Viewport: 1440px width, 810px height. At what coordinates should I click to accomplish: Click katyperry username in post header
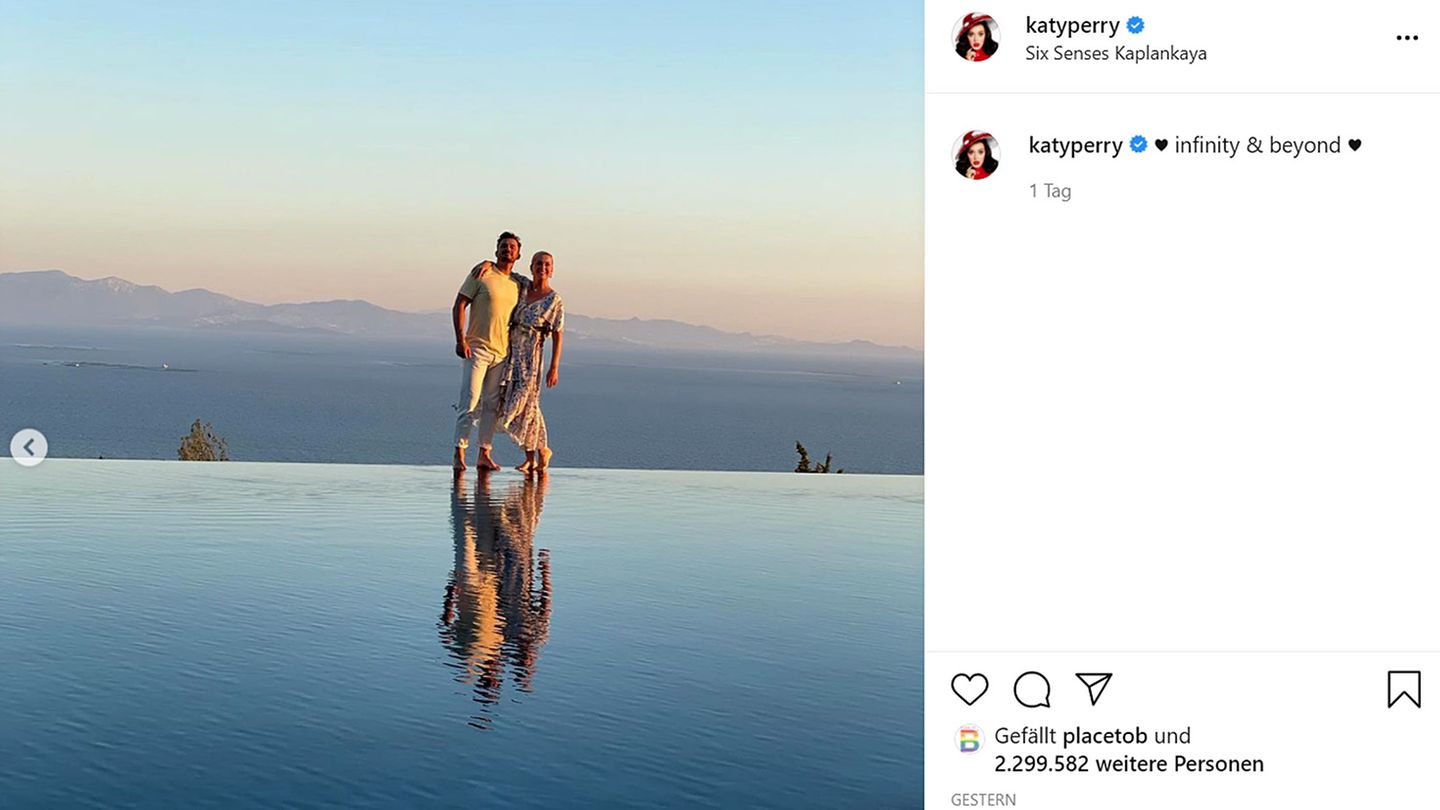click(1072, 25)
